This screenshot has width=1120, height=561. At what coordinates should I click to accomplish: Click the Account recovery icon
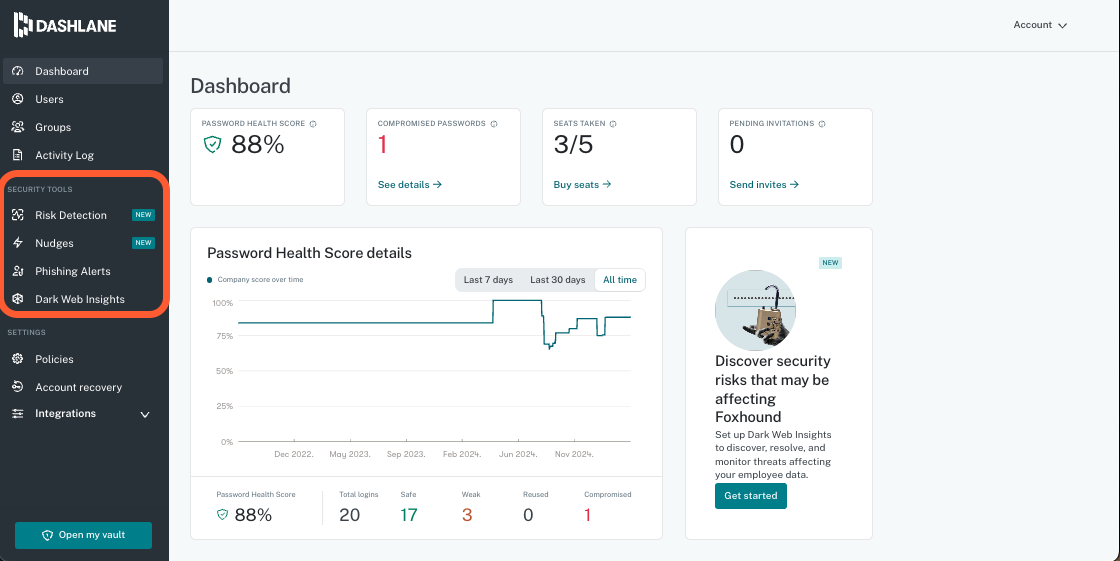coord(19,387)
